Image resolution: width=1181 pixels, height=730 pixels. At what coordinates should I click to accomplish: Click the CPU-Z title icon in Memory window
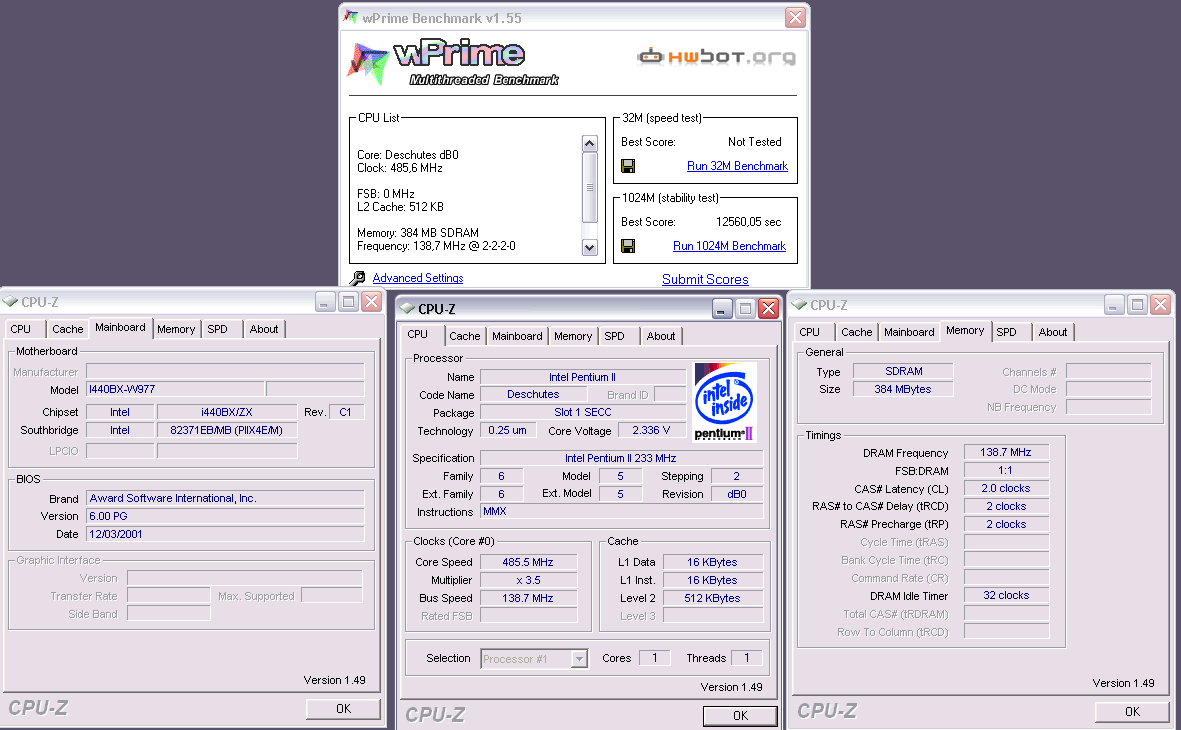pyautogui.click(x=799, y=304)
